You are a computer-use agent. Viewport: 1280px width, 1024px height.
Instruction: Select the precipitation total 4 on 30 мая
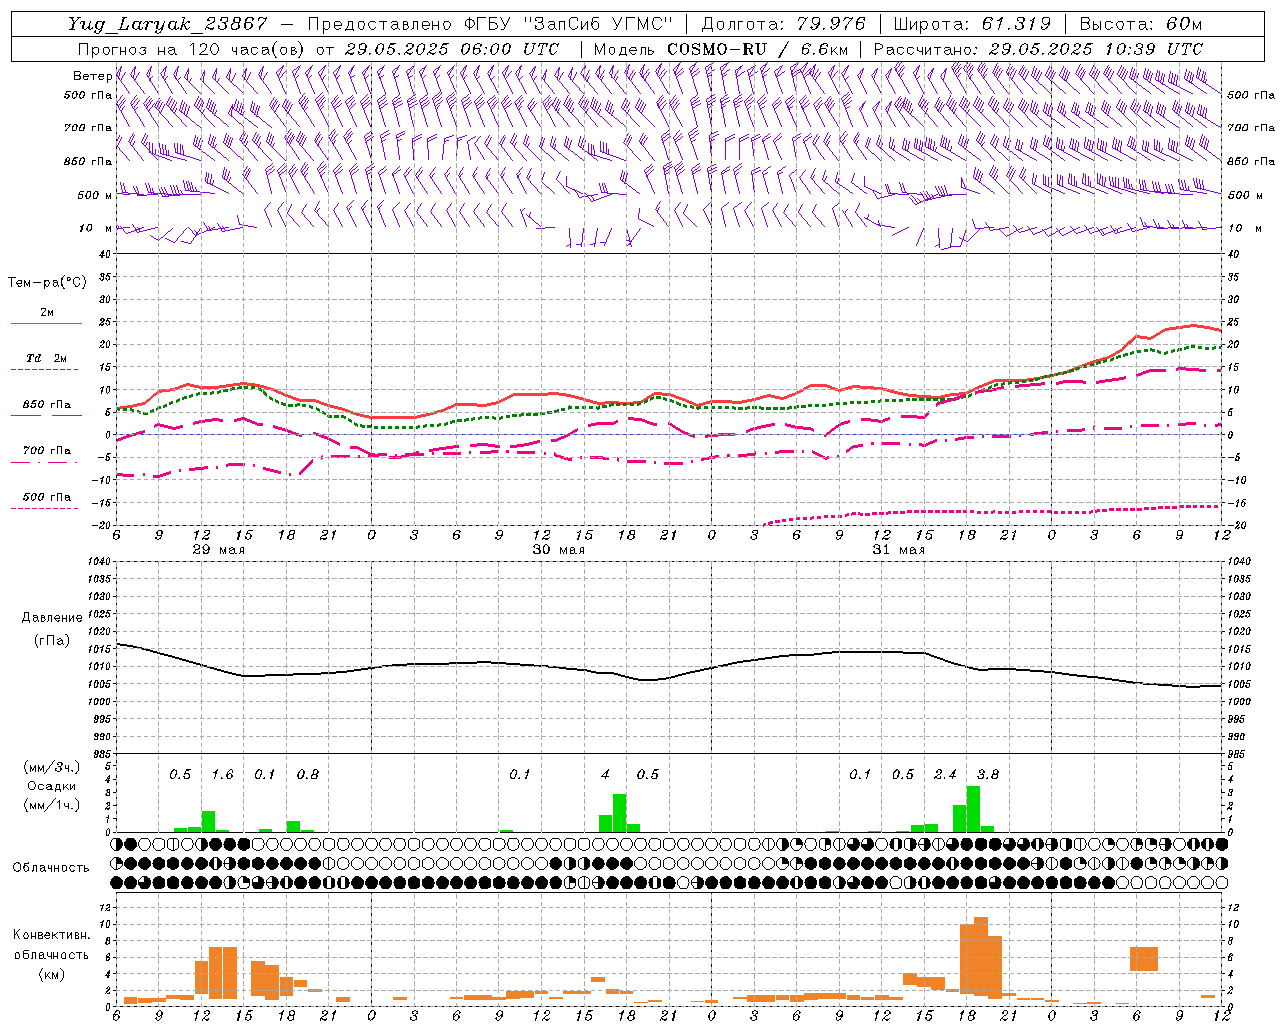[605, 775]
